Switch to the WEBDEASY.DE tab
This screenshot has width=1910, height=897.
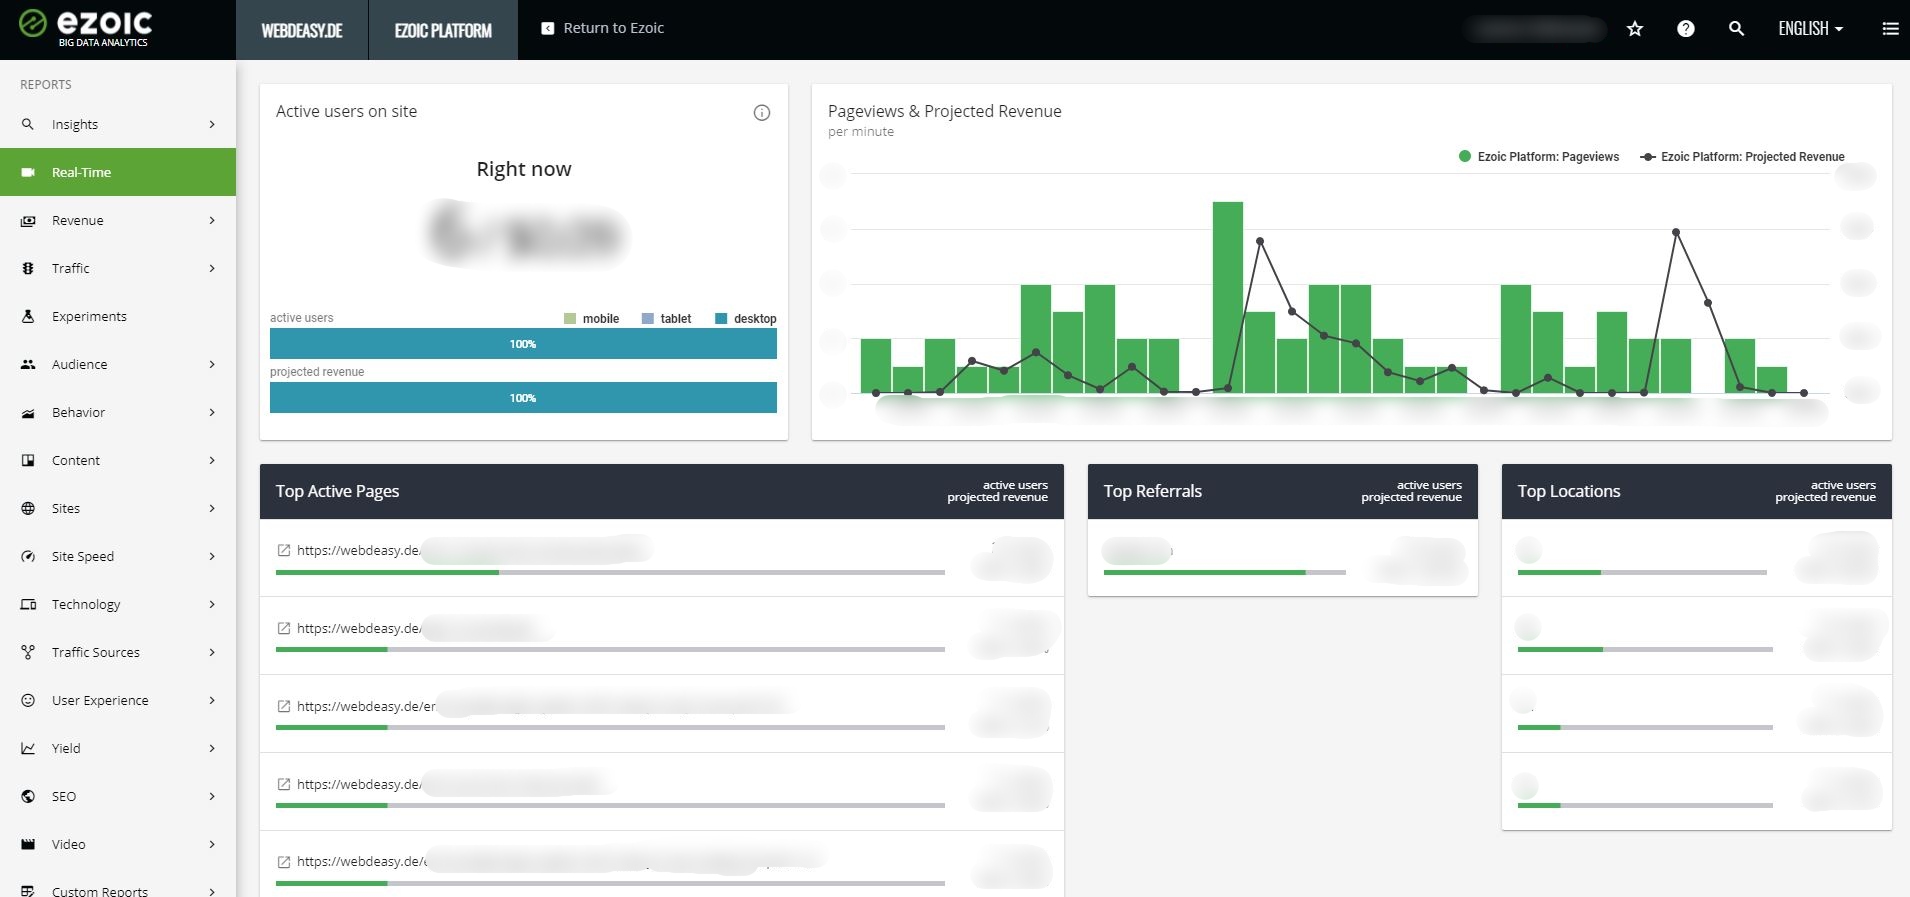point(302,30)
